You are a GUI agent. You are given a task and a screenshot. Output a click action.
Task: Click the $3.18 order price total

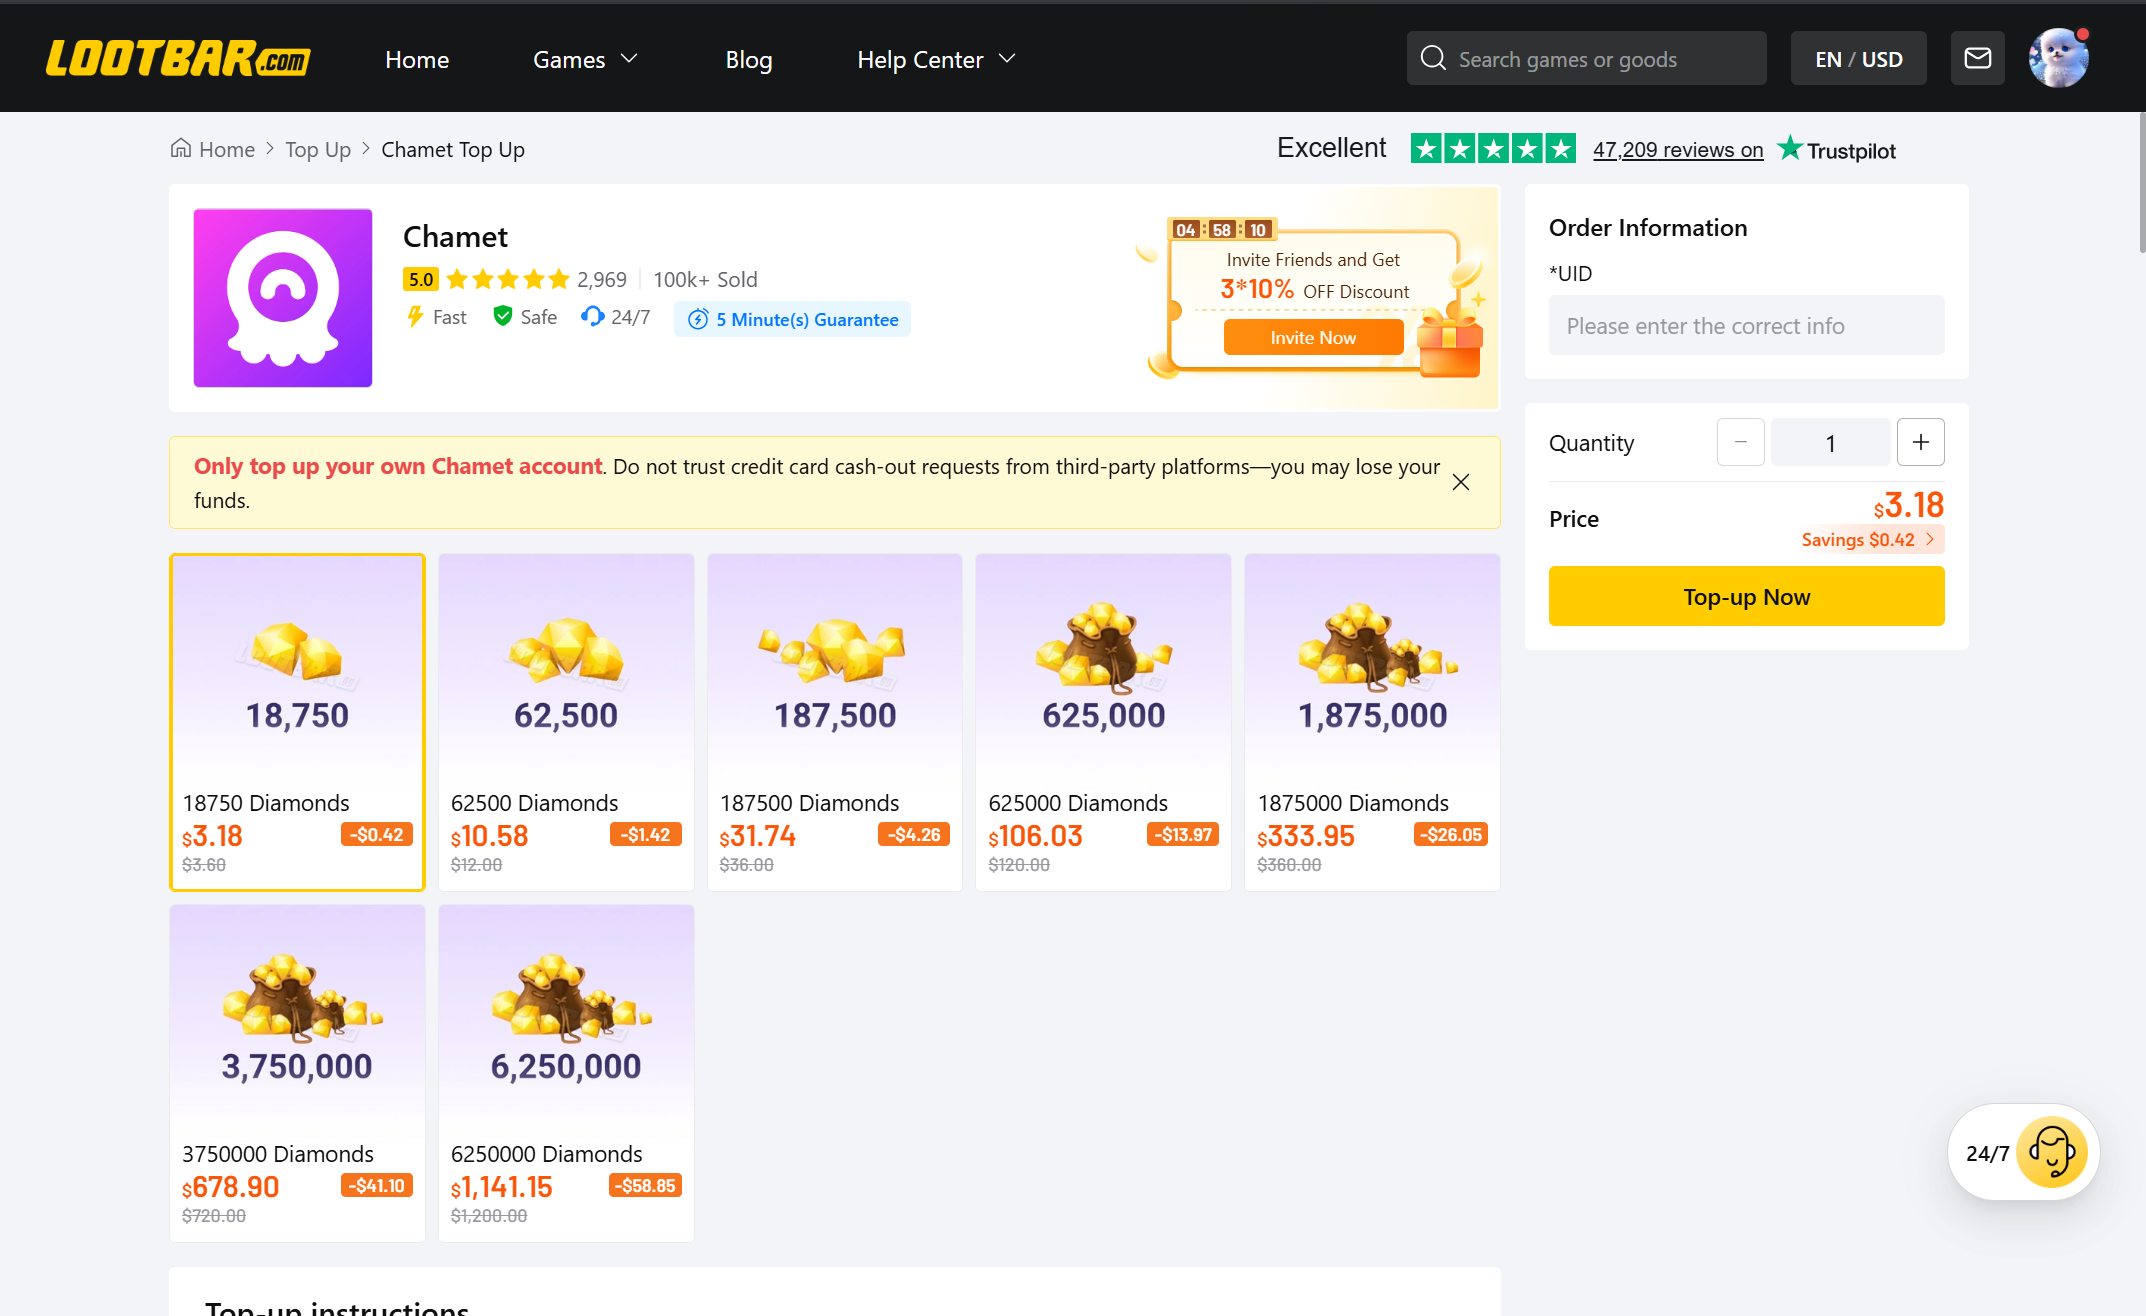point(1909,506)
